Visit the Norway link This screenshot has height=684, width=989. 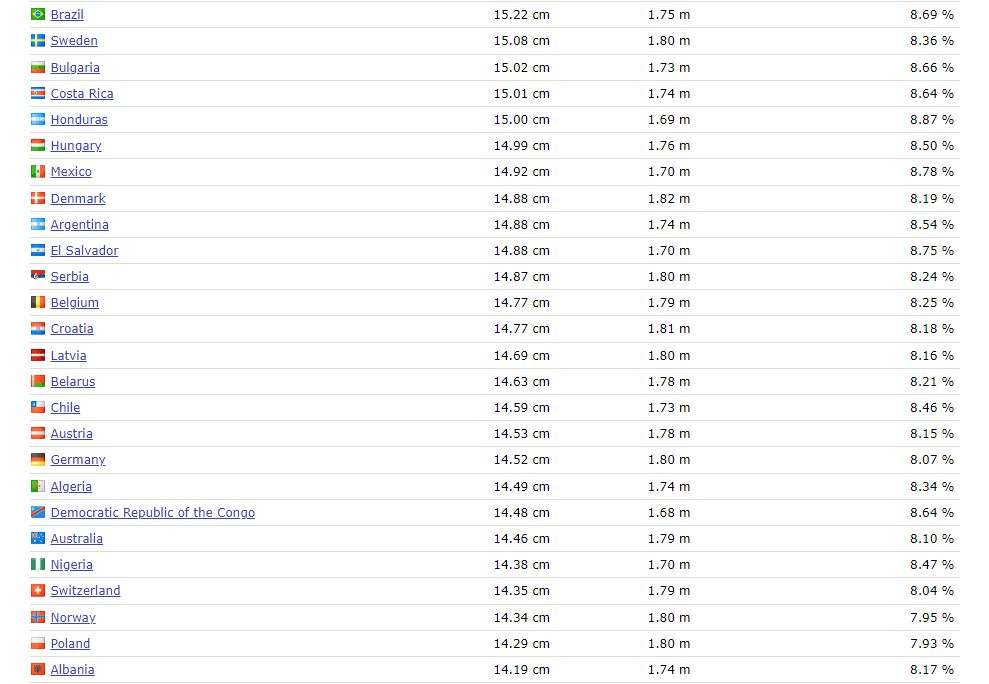click(x=73, y=618)
